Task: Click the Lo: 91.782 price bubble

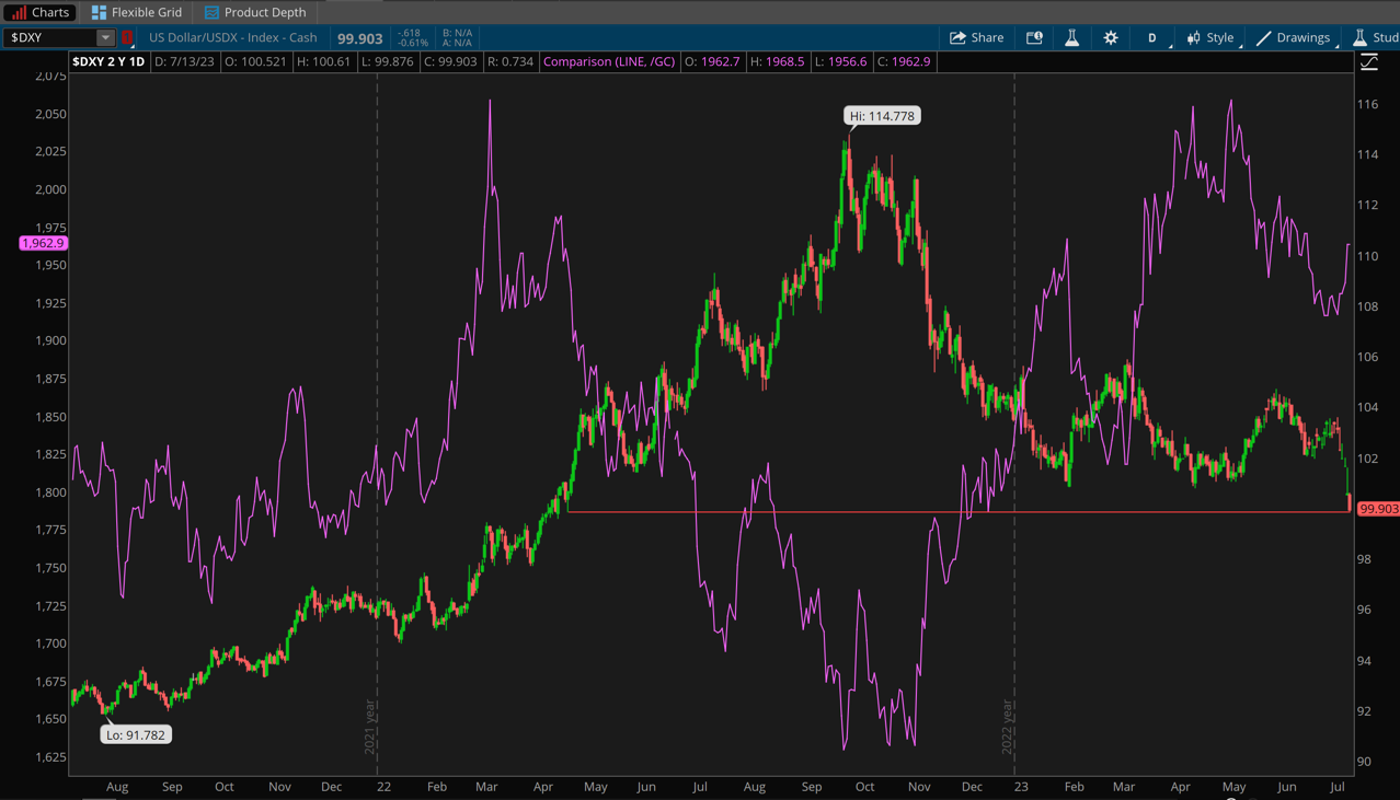Action: pyautogui.click(x=136, y=735)
